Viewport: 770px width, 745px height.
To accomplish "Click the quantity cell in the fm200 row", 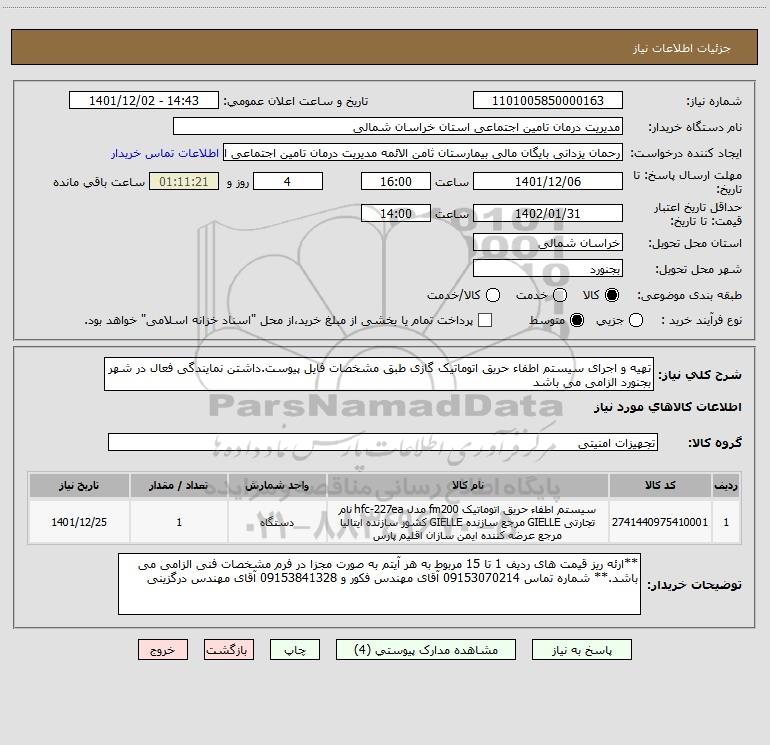I will 179,522.
